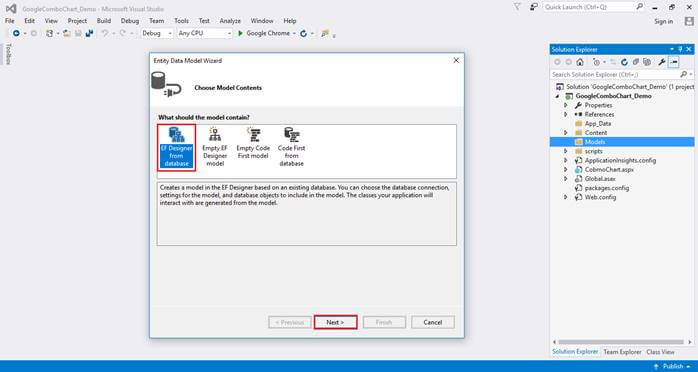Click the Next button in the wizard
The width and height of the screenshot is (698, 372).
pyautogui.click(x=335, y=322)
